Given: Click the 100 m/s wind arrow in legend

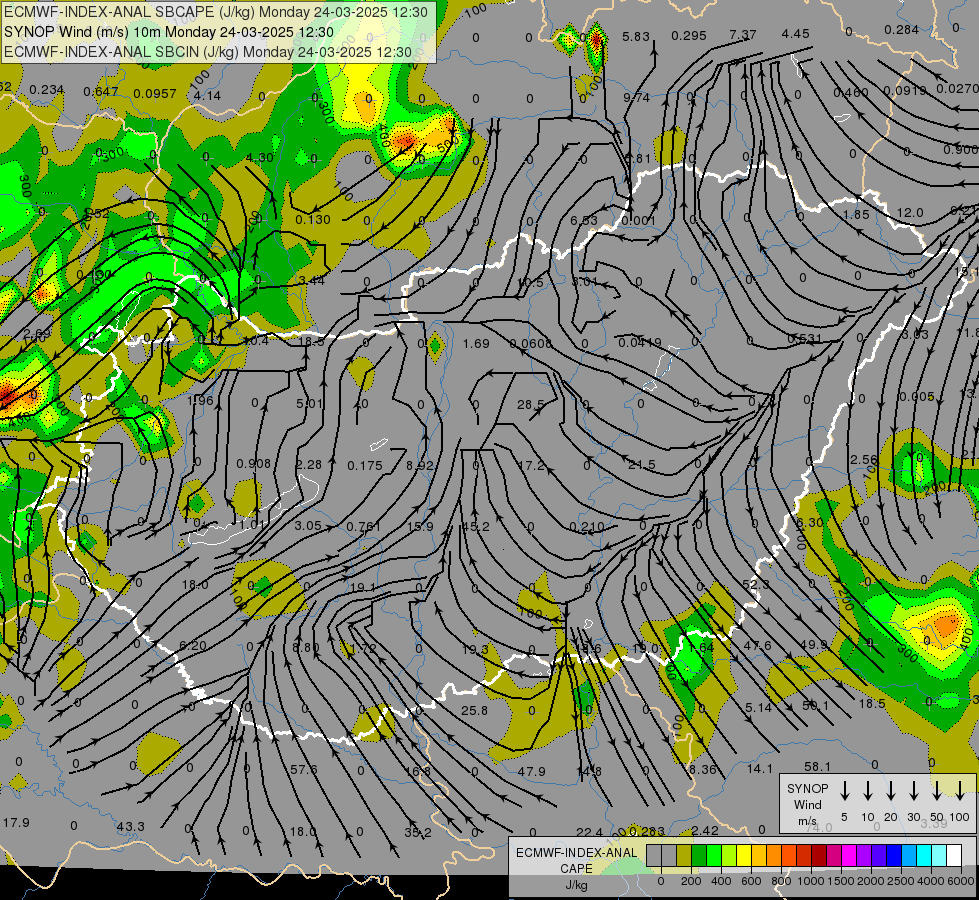Looking at the screenshot, I should click(x=960, y=791).
